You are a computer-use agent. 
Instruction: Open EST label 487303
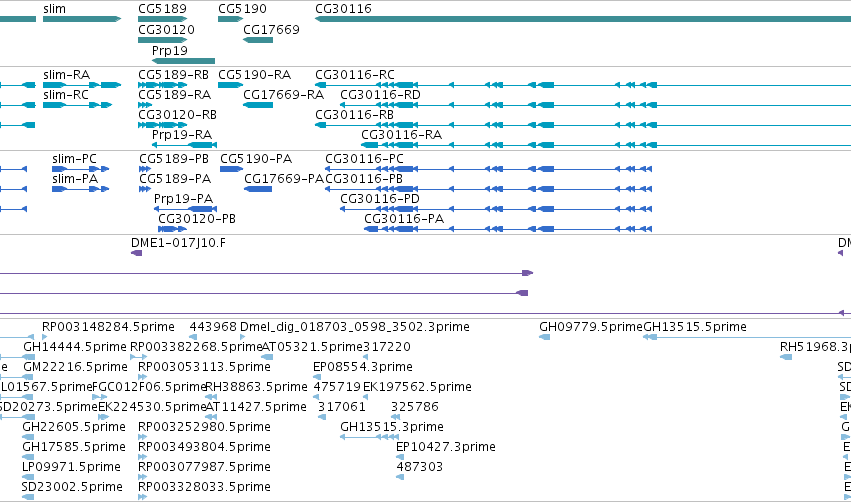pyautogui.click(x=420, y=467)
